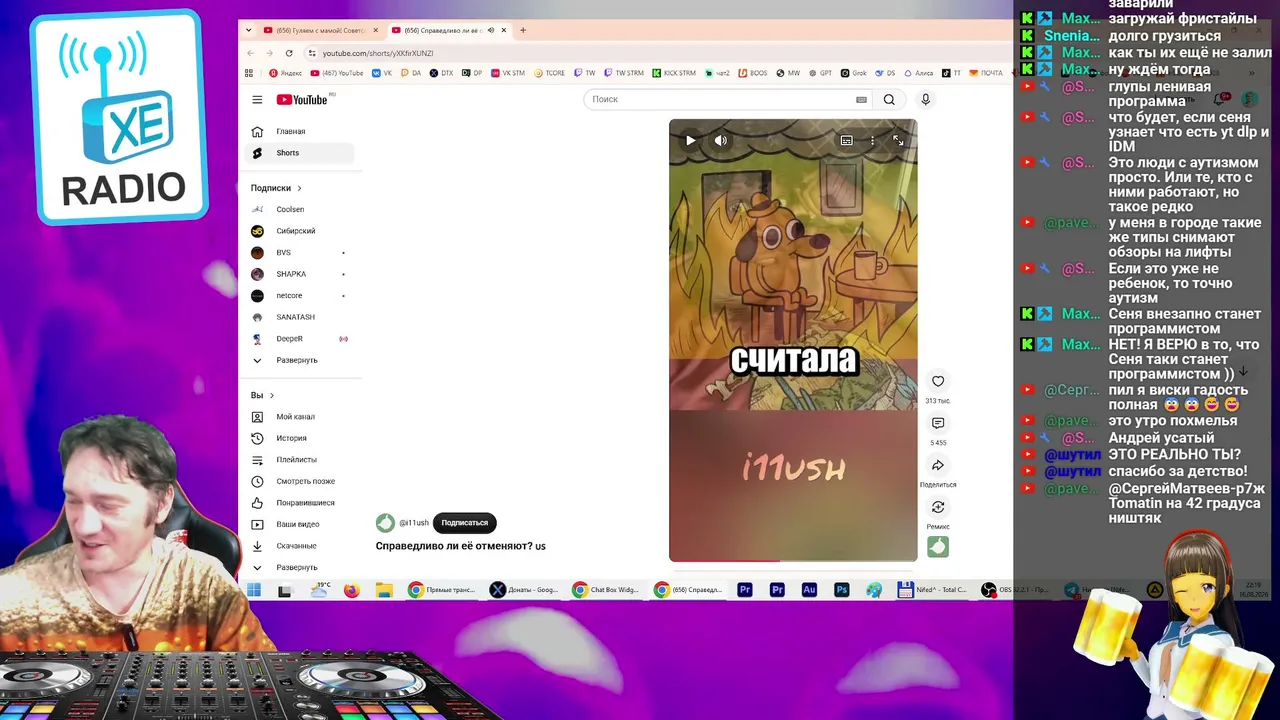Open Понравившиеся in the sidebar
Viewport: 1280px width, 720px height.
(x=300, y=503)
